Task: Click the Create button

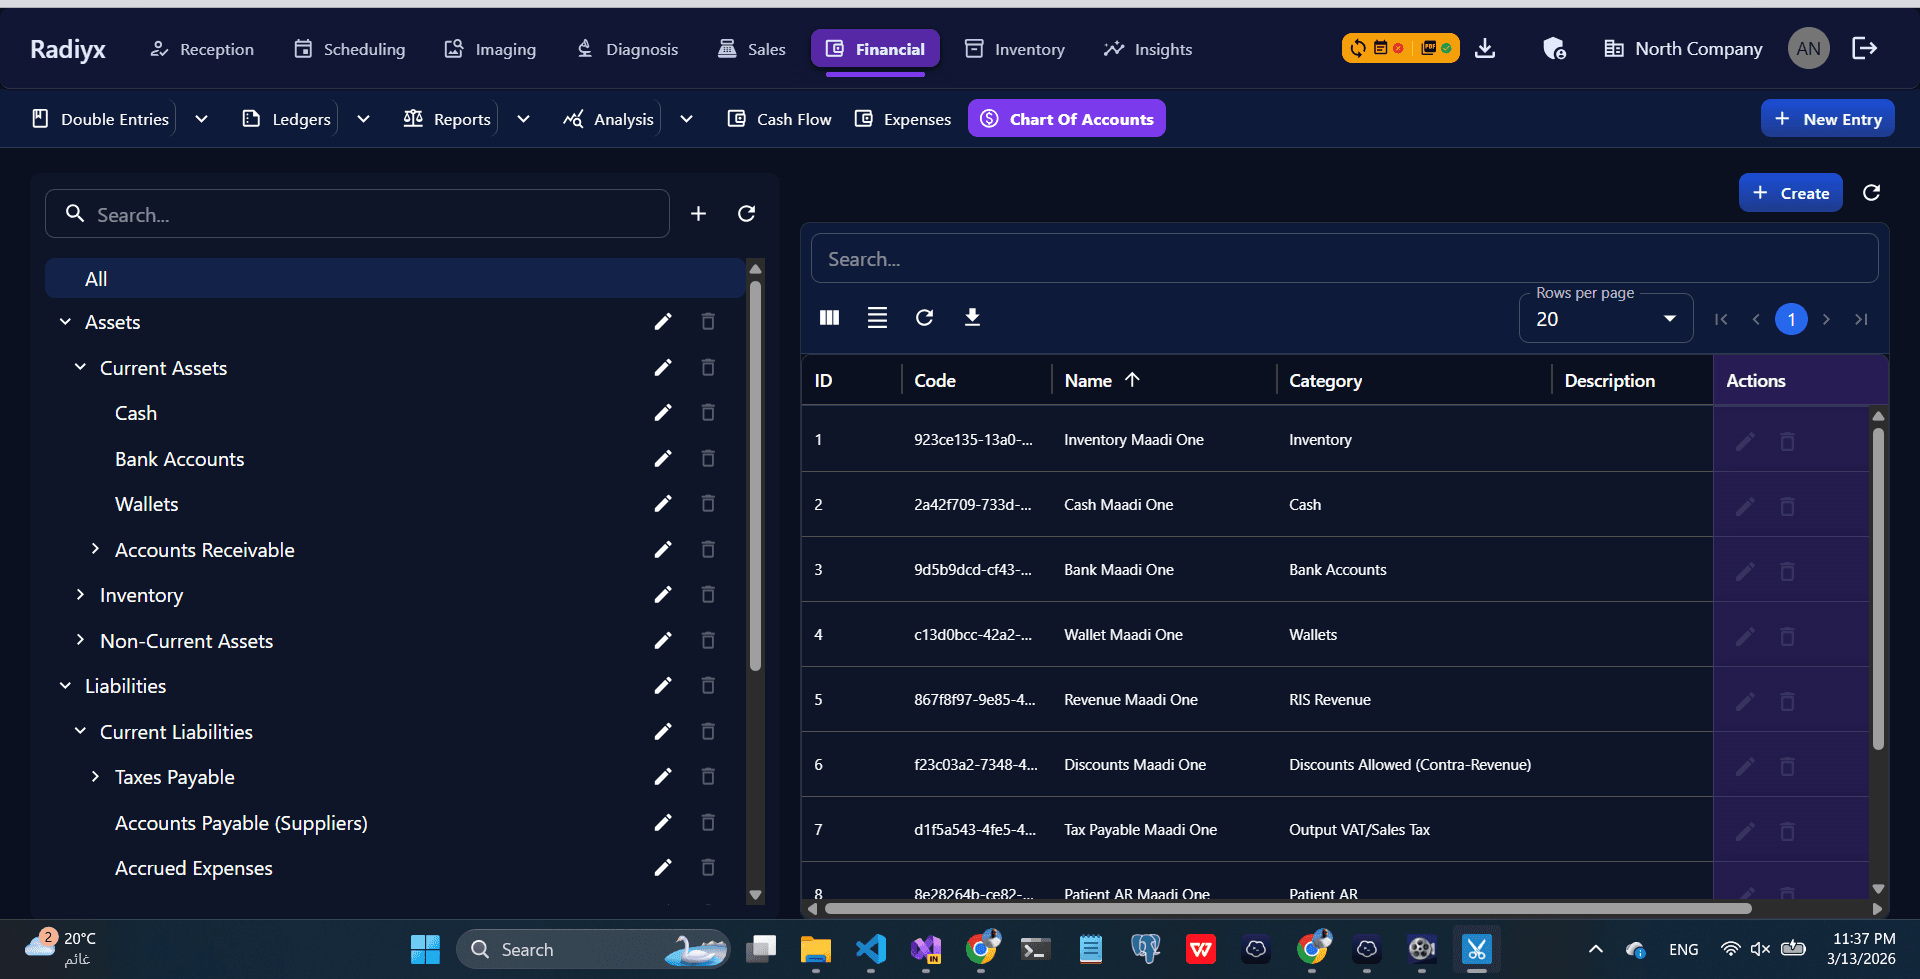Action: click(x=1790, y=193)
